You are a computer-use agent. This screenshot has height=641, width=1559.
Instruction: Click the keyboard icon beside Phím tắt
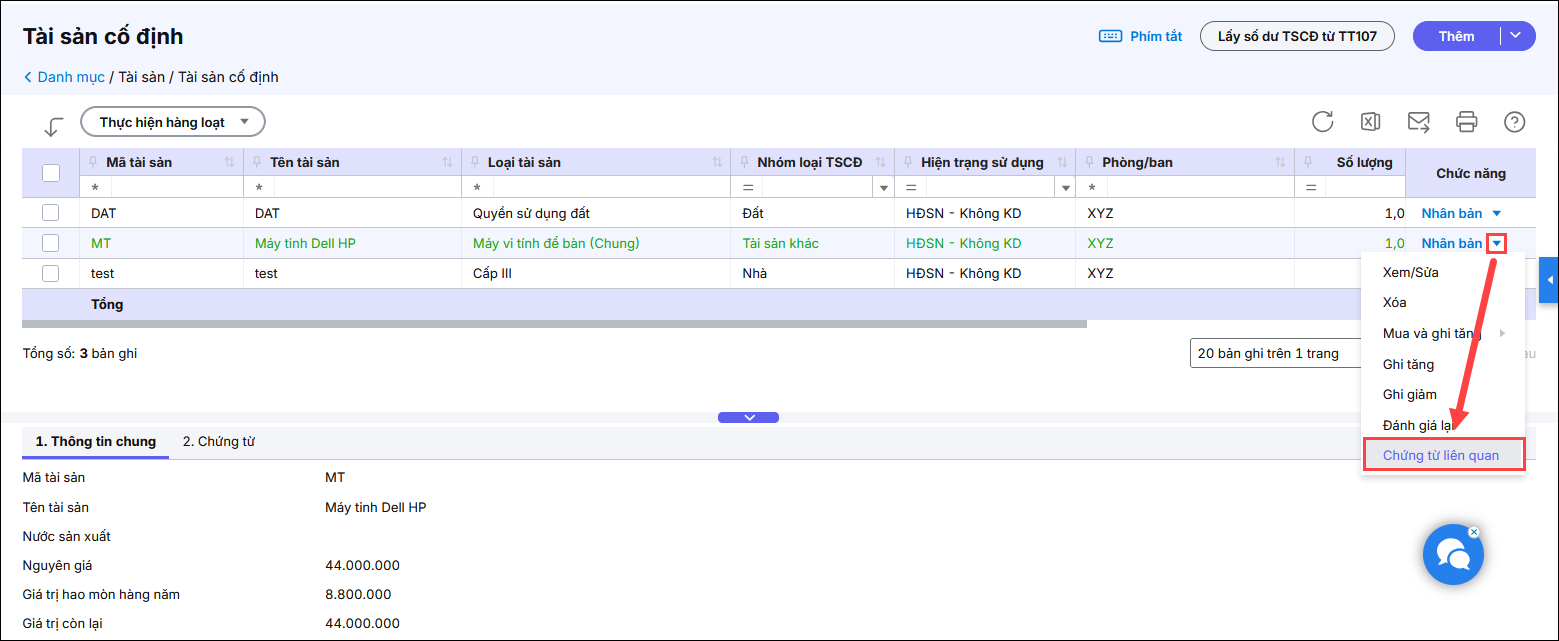pos(1110,36)
